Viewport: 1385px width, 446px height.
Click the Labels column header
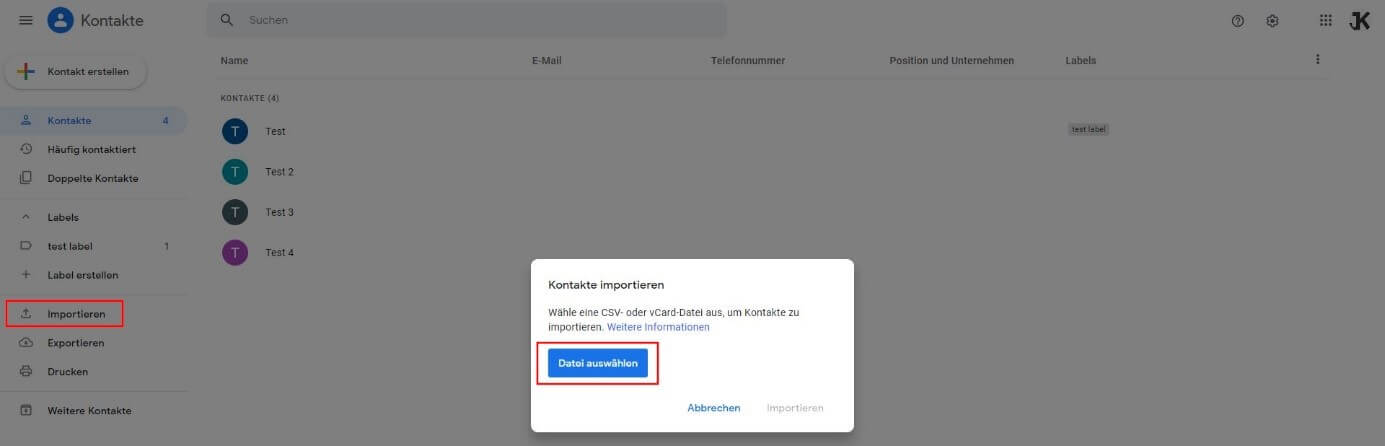pyautogui.click(x=1081, y=61)
